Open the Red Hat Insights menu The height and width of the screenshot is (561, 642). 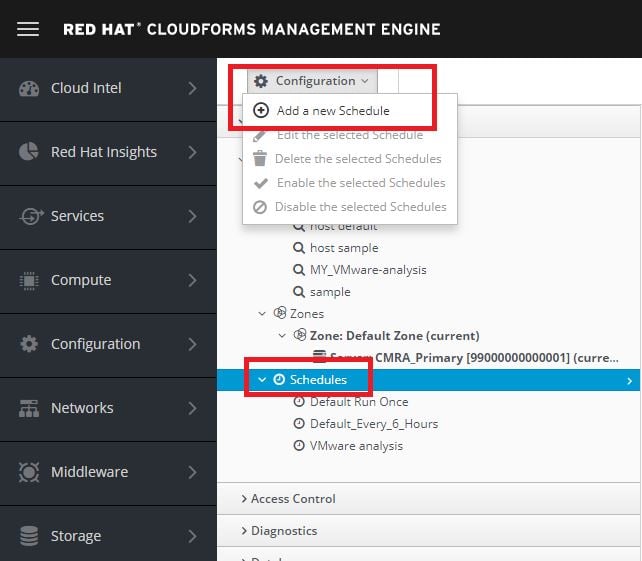click(108, 153)
